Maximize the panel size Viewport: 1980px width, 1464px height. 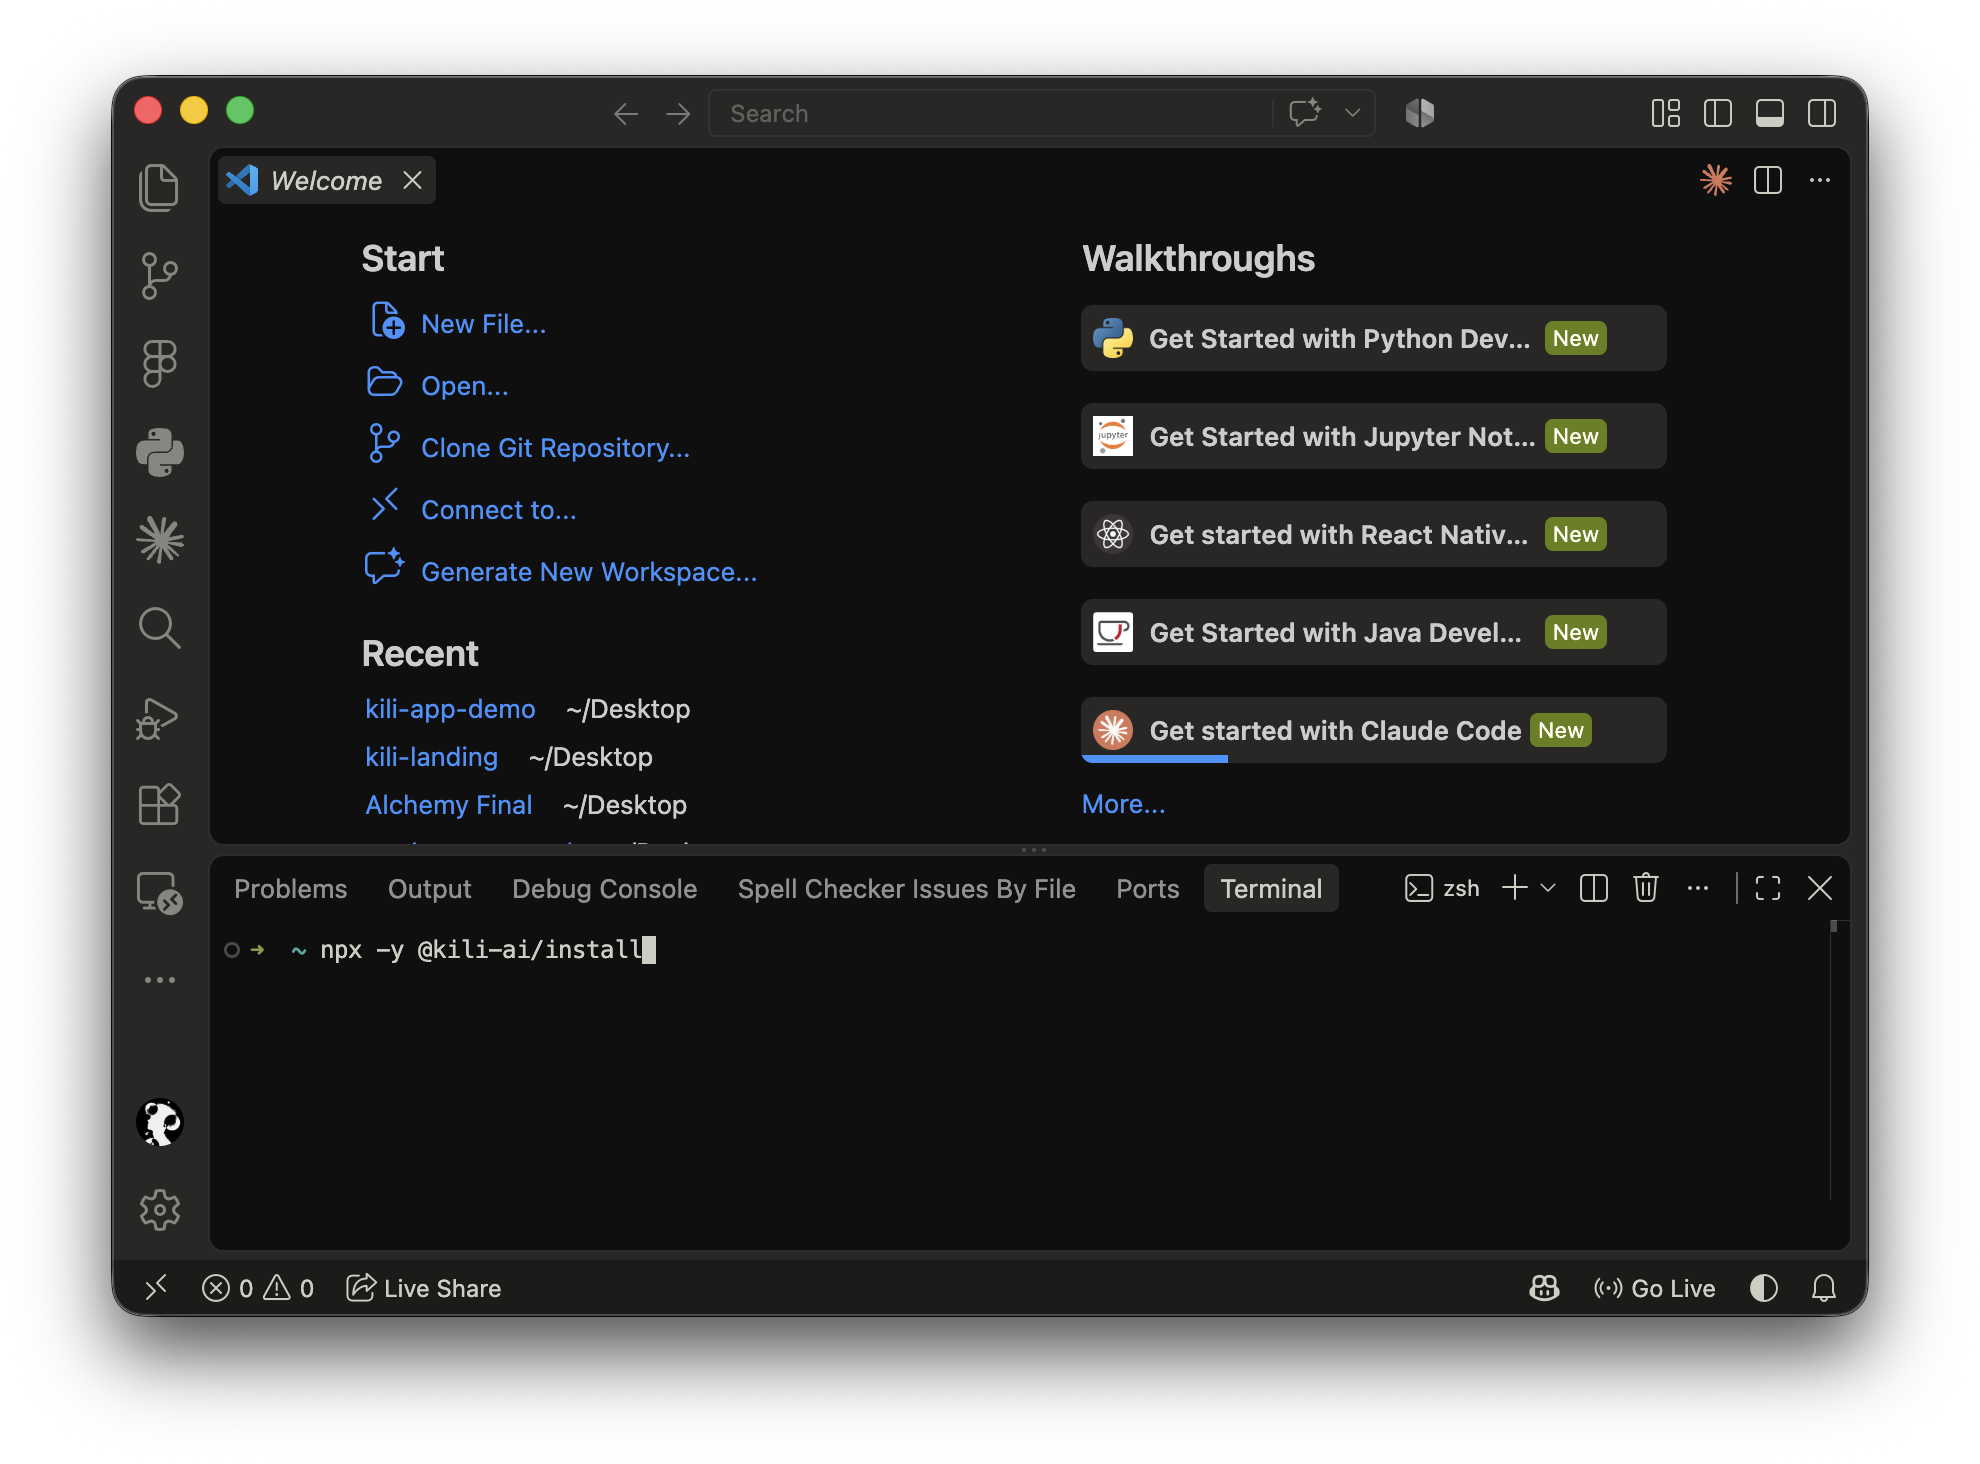point(1768,888)
